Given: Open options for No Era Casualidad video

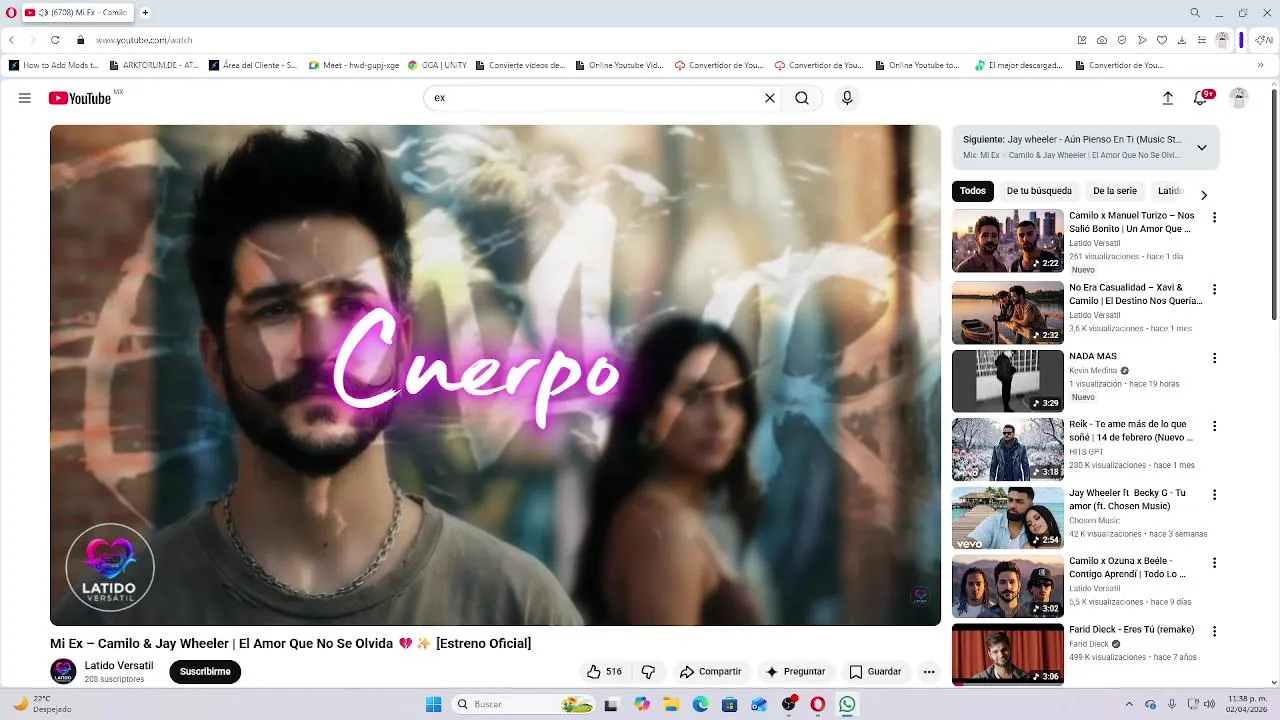Looking at the screenshot, I should tap(1215, 290).
